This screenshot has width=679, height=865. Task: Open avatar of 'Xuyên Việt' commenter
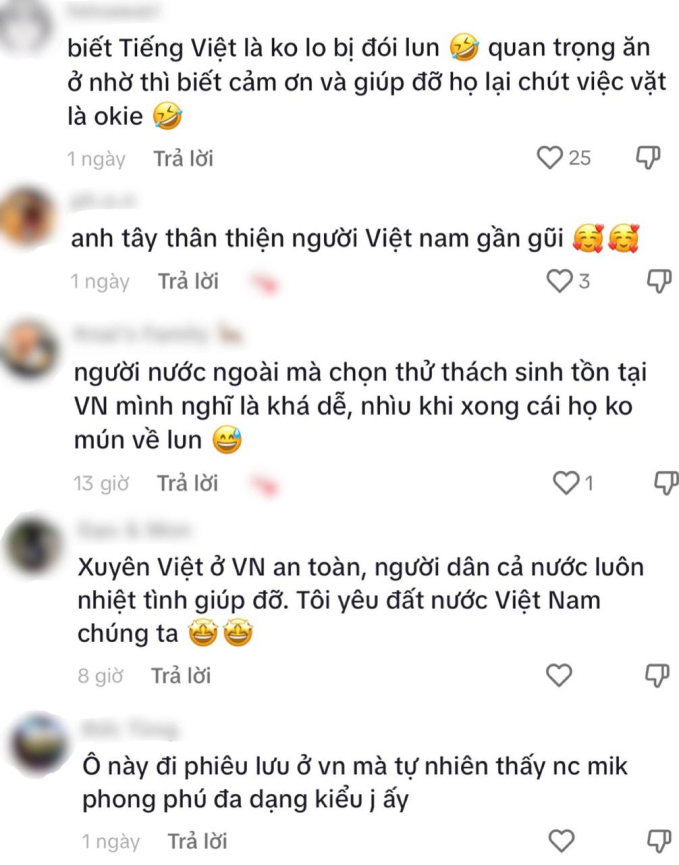pos(34,546)
